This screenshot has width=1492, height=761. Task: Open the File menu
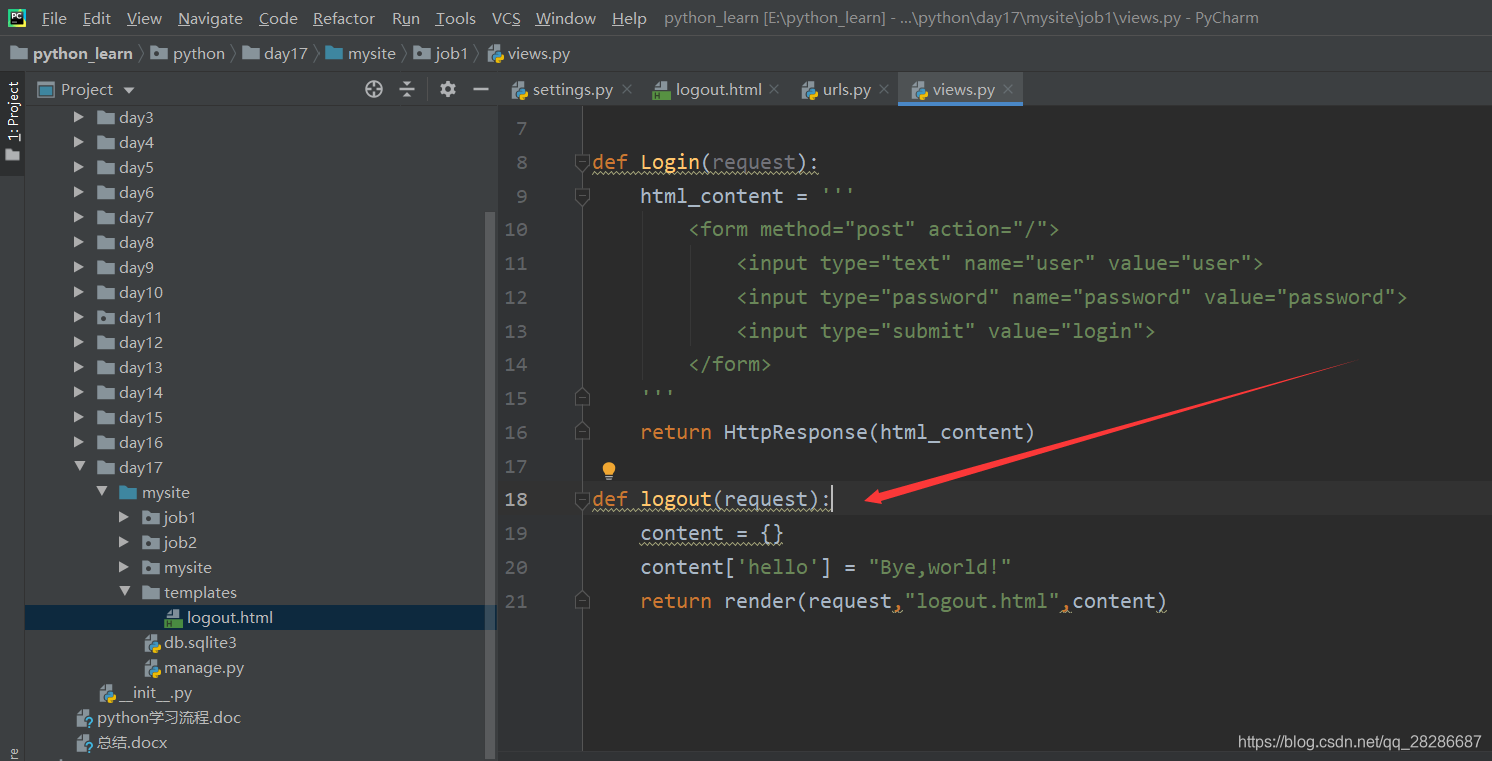coord(54,18)
